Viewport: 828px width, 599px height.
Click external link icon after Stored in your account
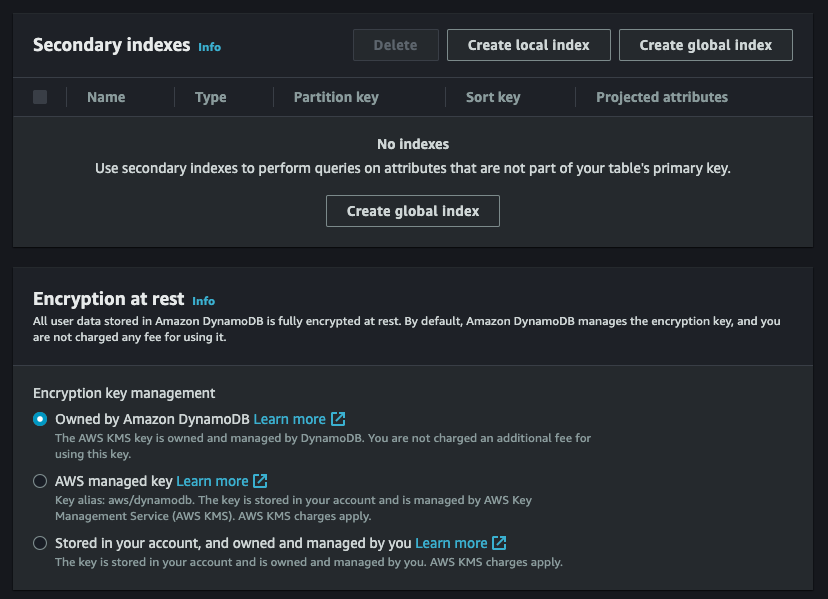(x=500, y=543)
